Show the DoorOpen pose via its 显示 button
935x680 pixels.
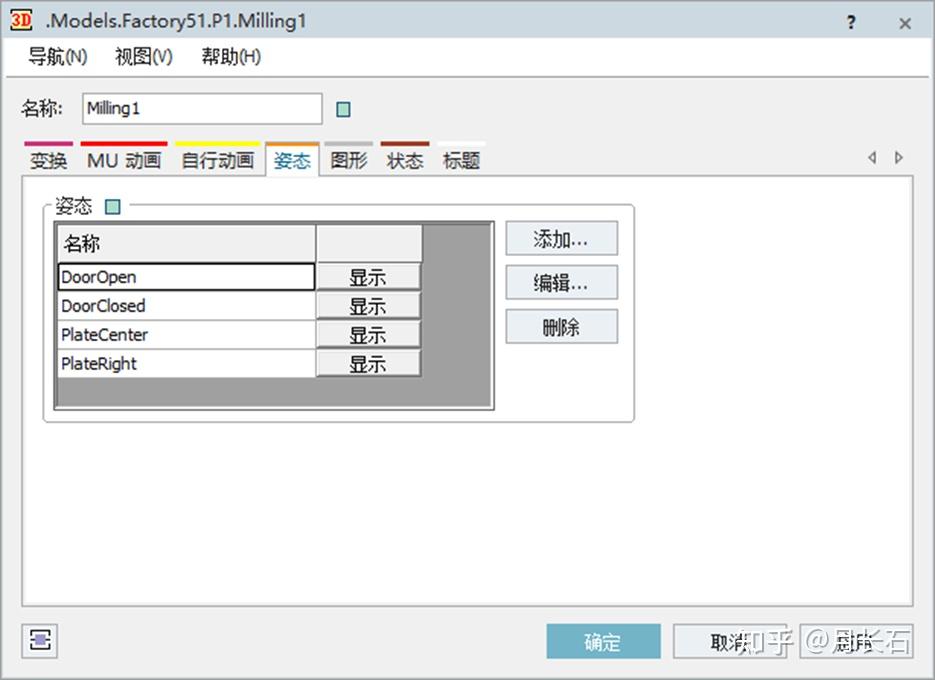(x=368, y=276)
